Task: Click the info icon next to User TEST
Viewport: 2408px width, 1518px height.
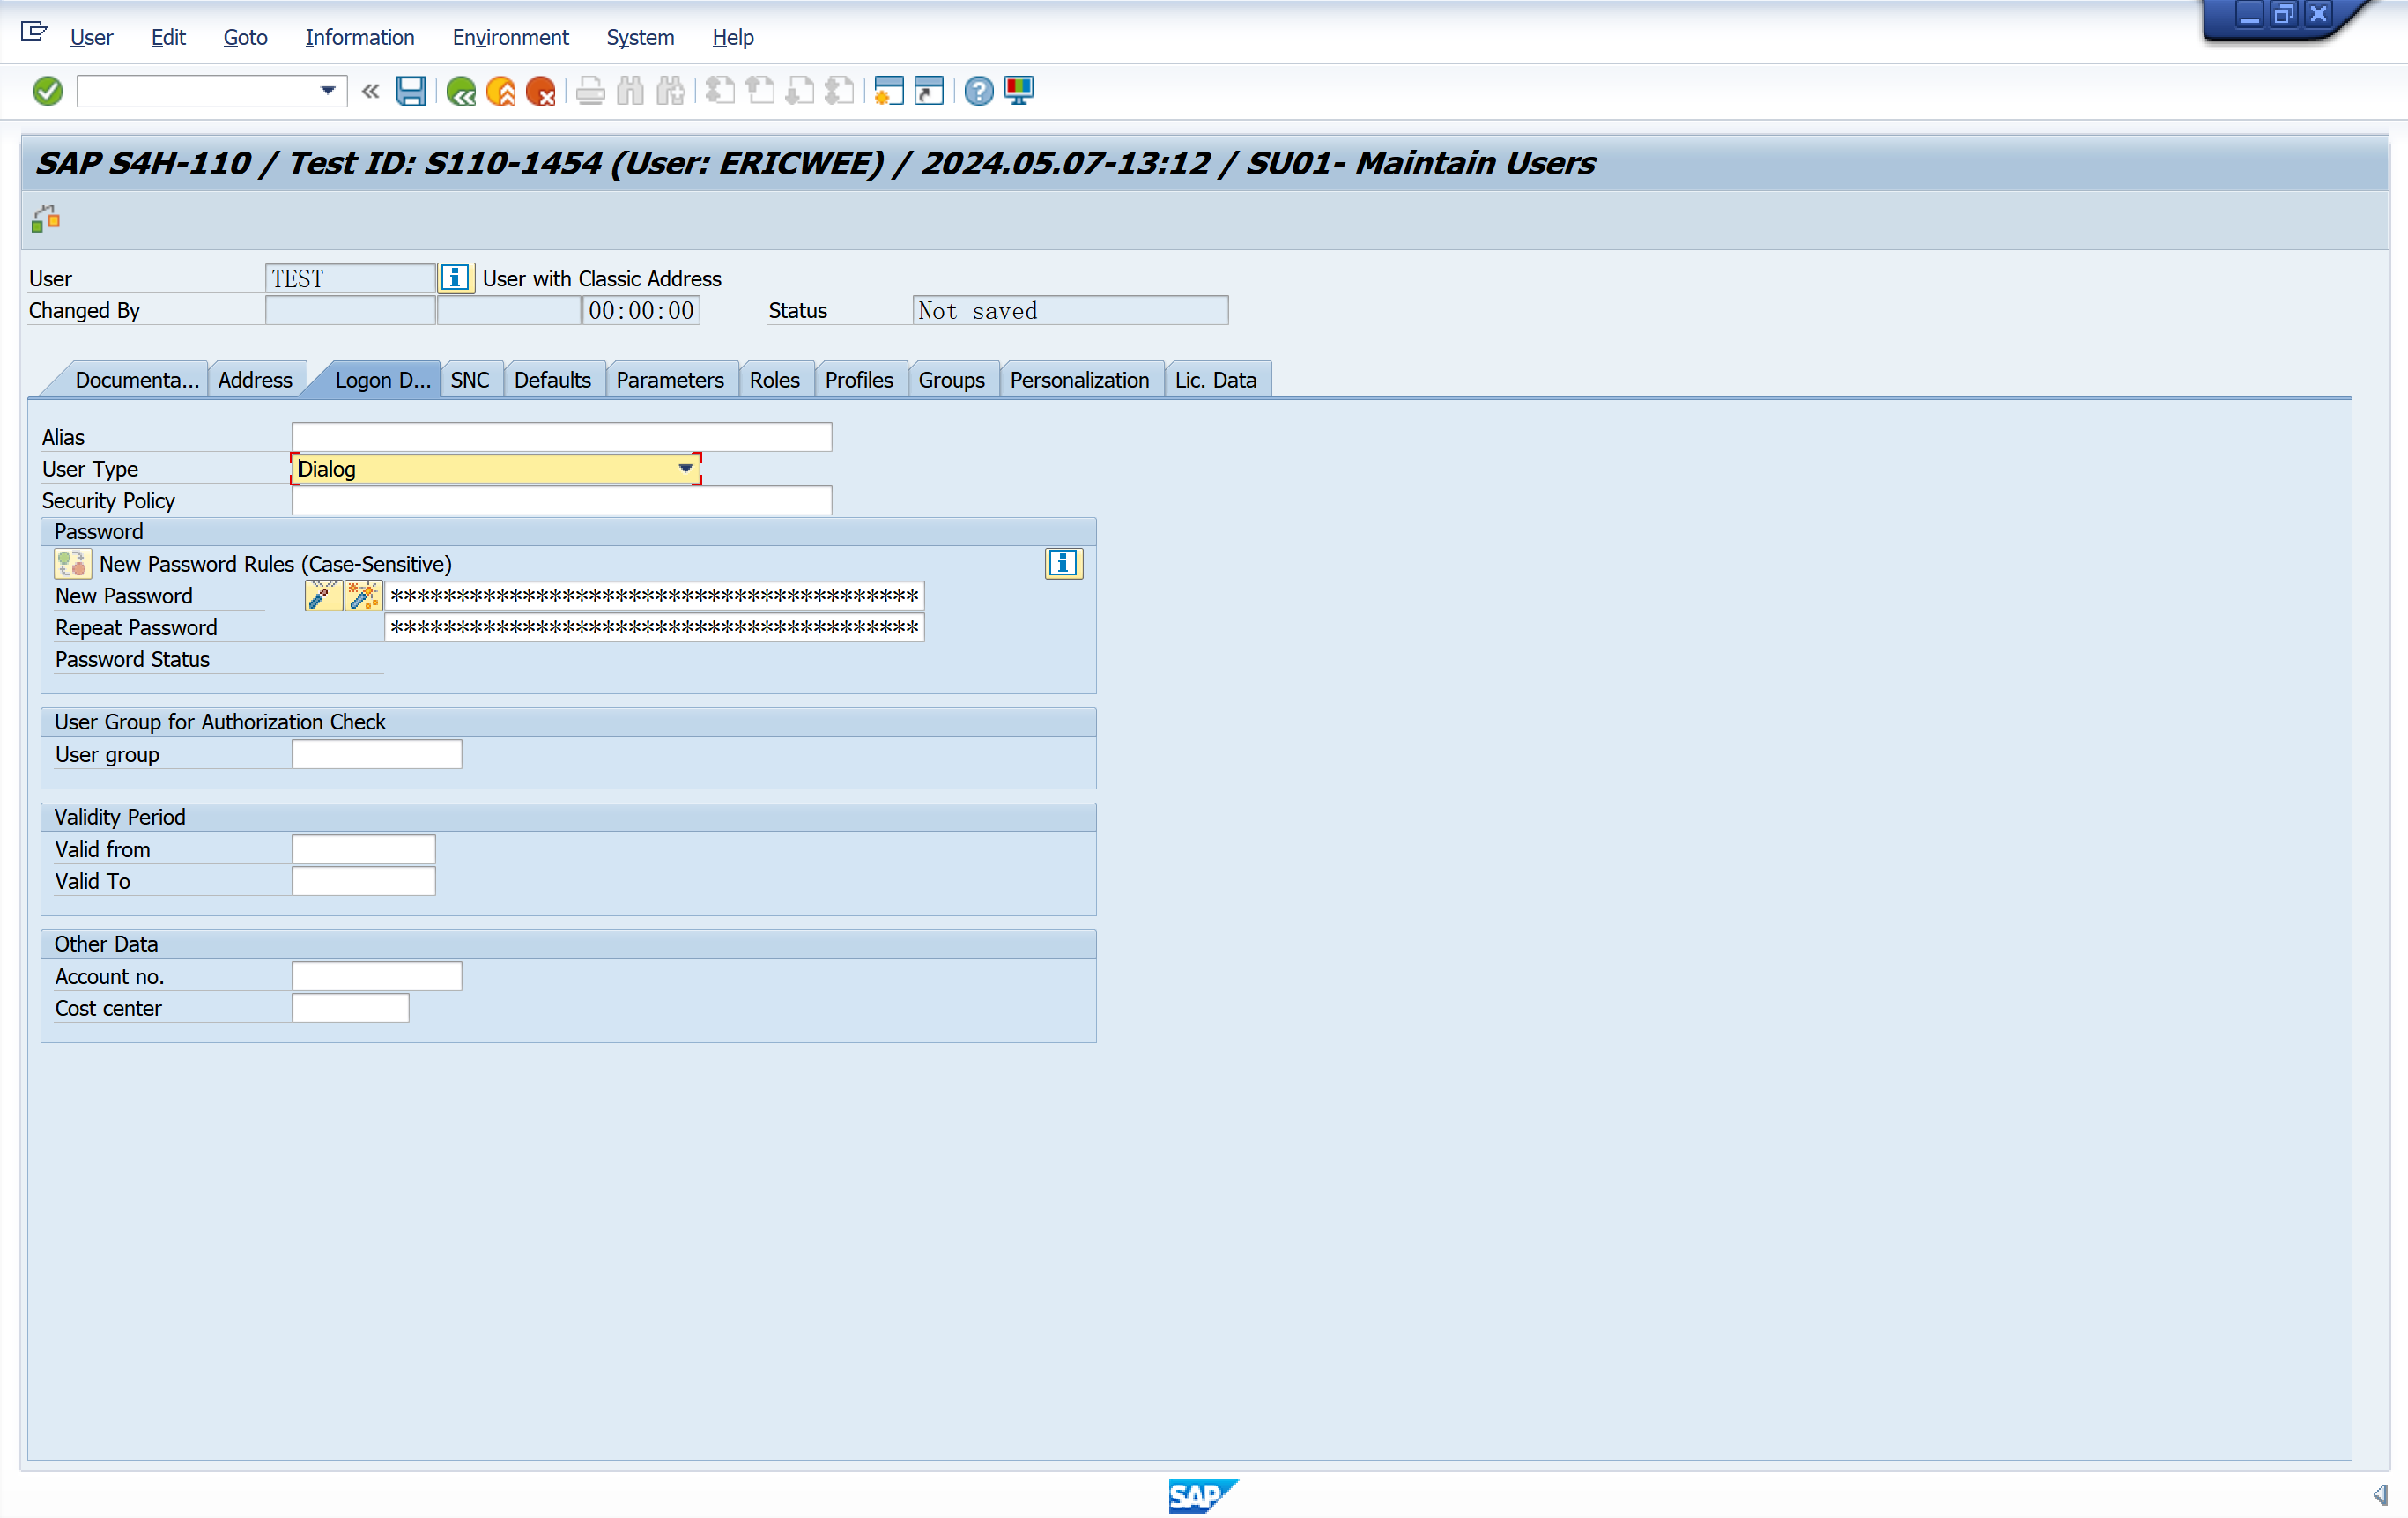Action: click(x=456, y=278)
